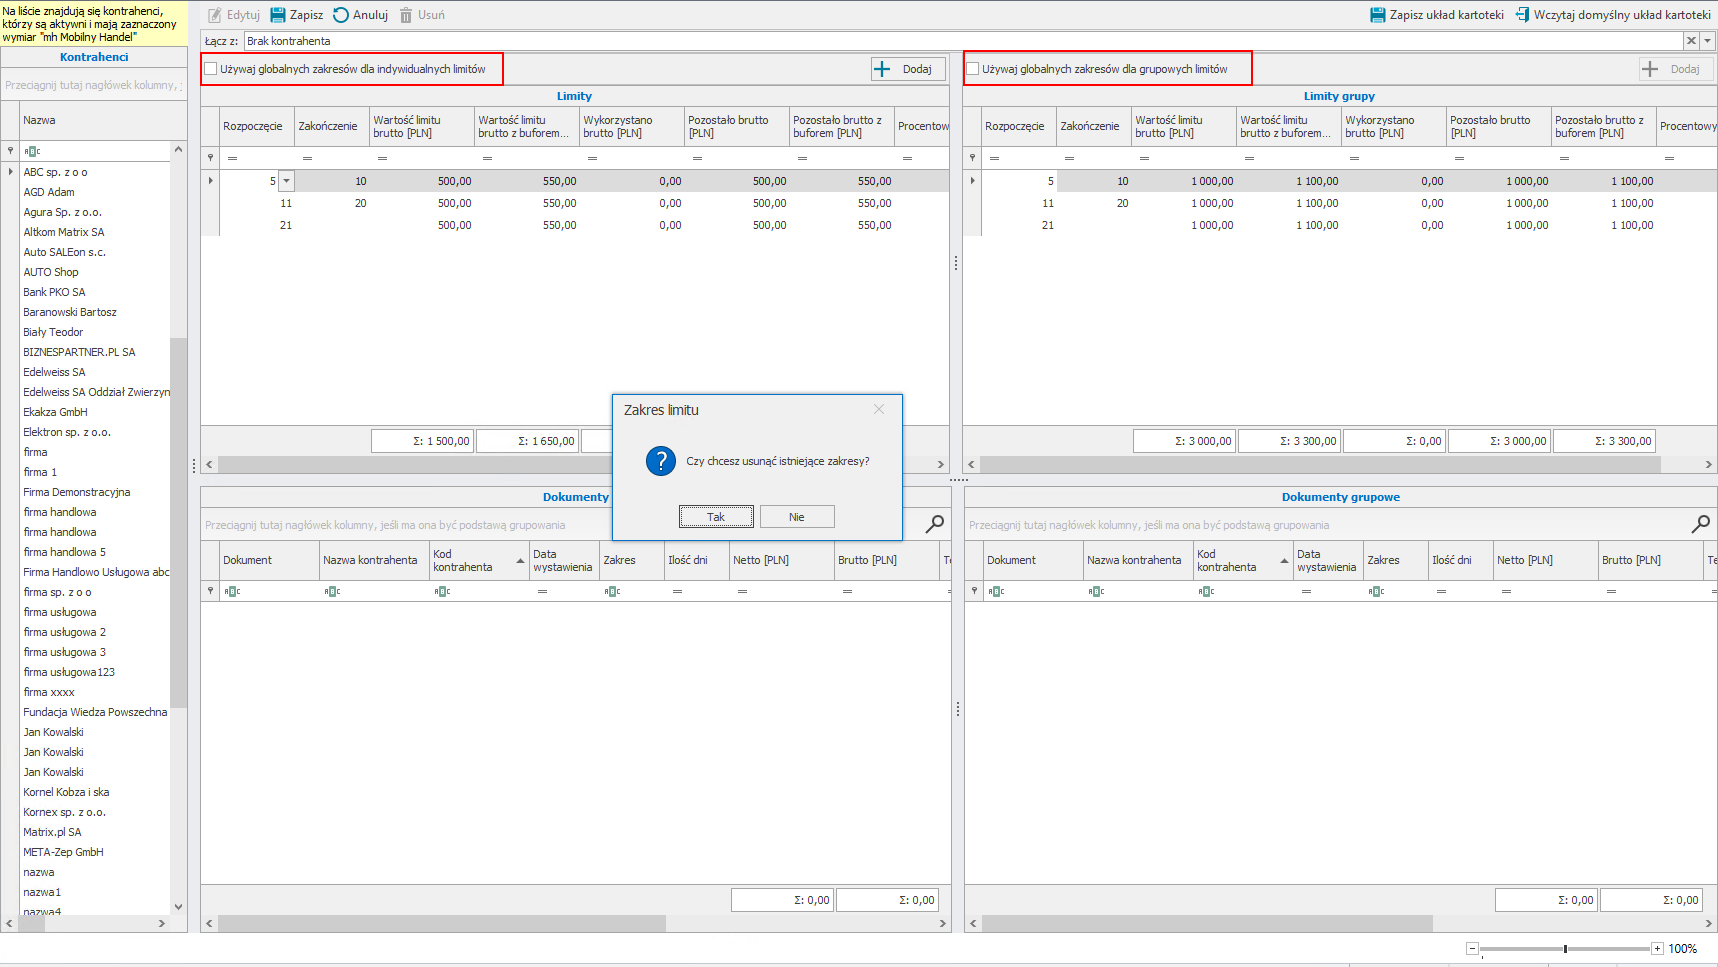Screen dimensions: 1718x967
Task: Open search magnifier in Dokumenty grupowe panel
Action: [x=1700, y=524]
